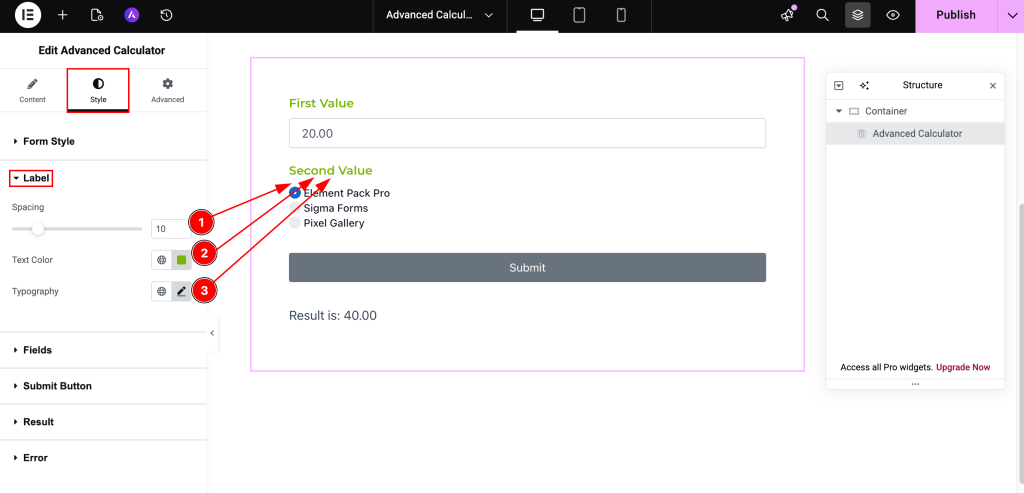Expand the Fields section
The width and height of the screenshot is (1024, 493).
pyautogui.click(x=37, y=350)
